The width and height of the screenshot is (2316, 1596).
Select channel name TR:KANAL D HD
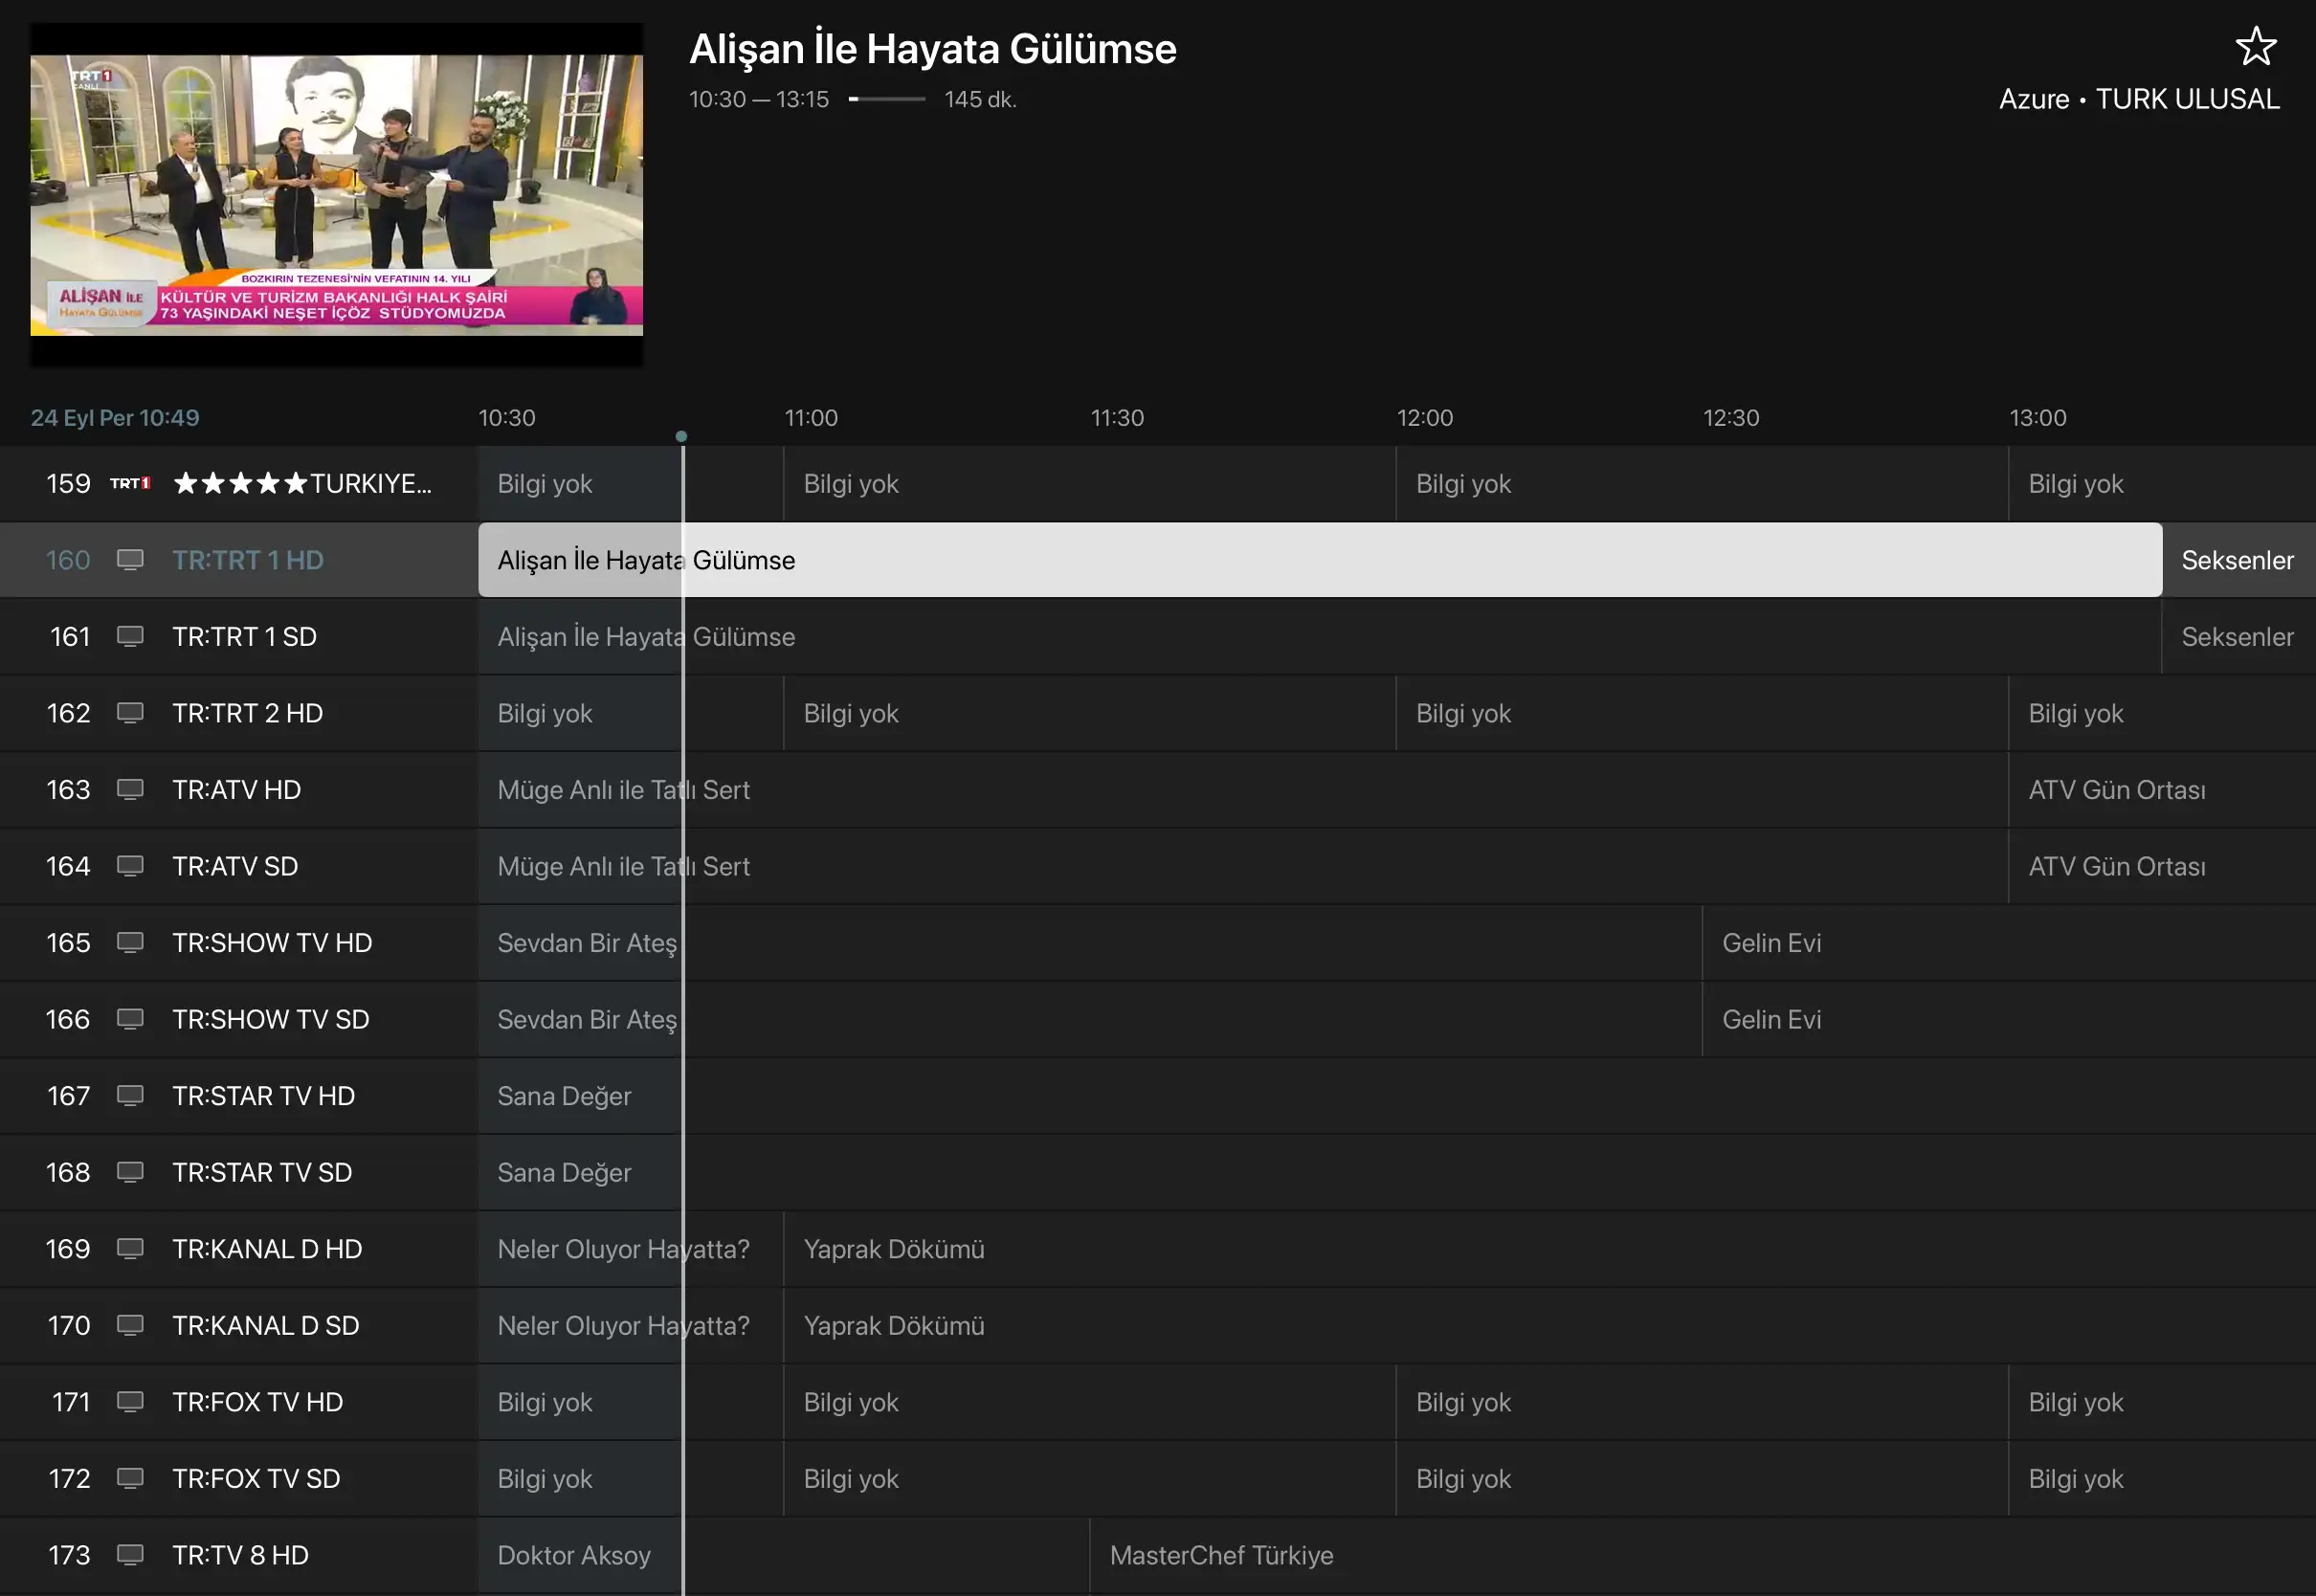267,1249
